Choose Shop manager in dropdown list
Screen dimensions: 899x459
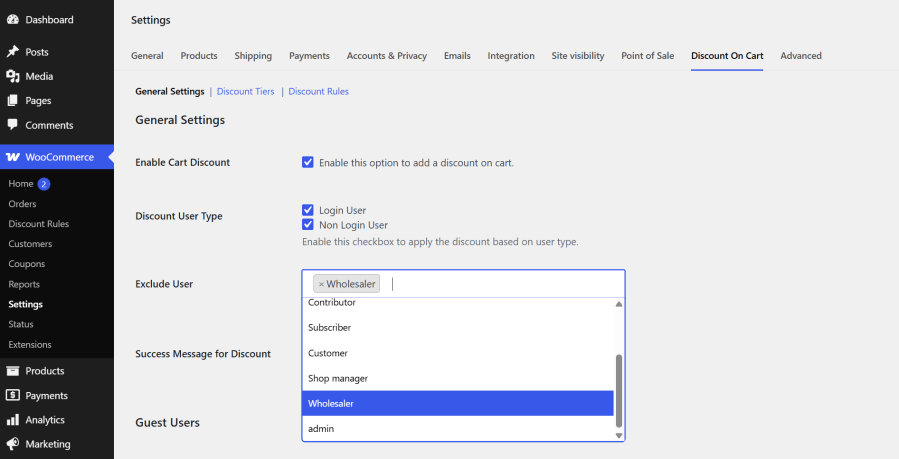click(458, 378)
